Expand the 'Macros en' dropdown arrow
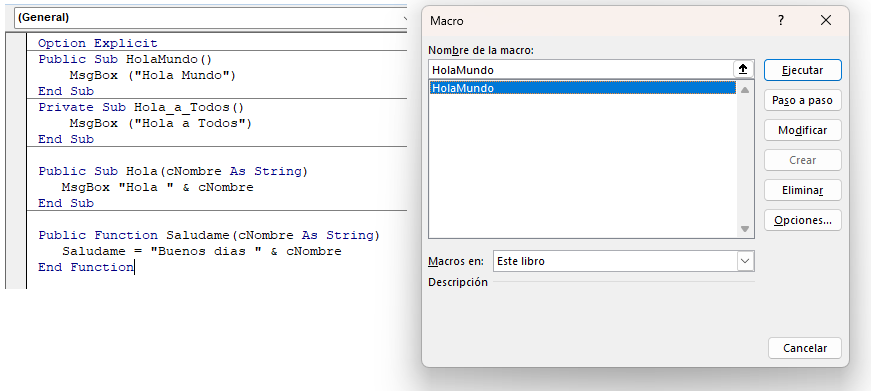Image resolution: width=871 pixels, height=391 pixels. pos(745,261)
